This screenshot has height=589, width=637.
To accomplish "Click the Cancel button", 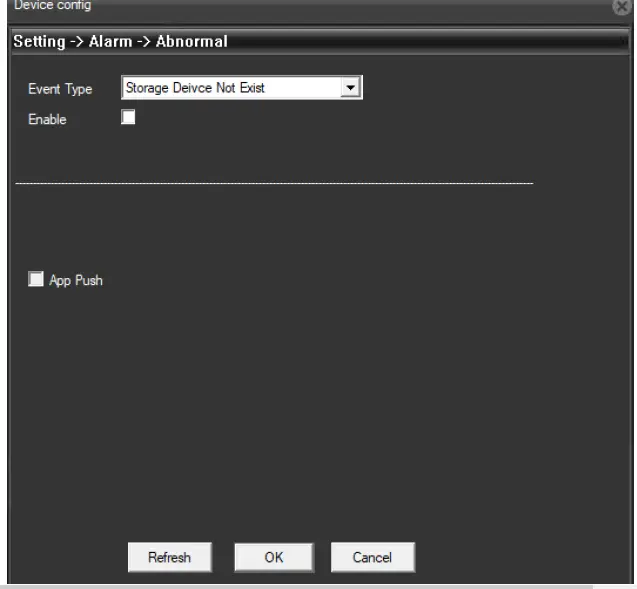I will click(373, 557).
